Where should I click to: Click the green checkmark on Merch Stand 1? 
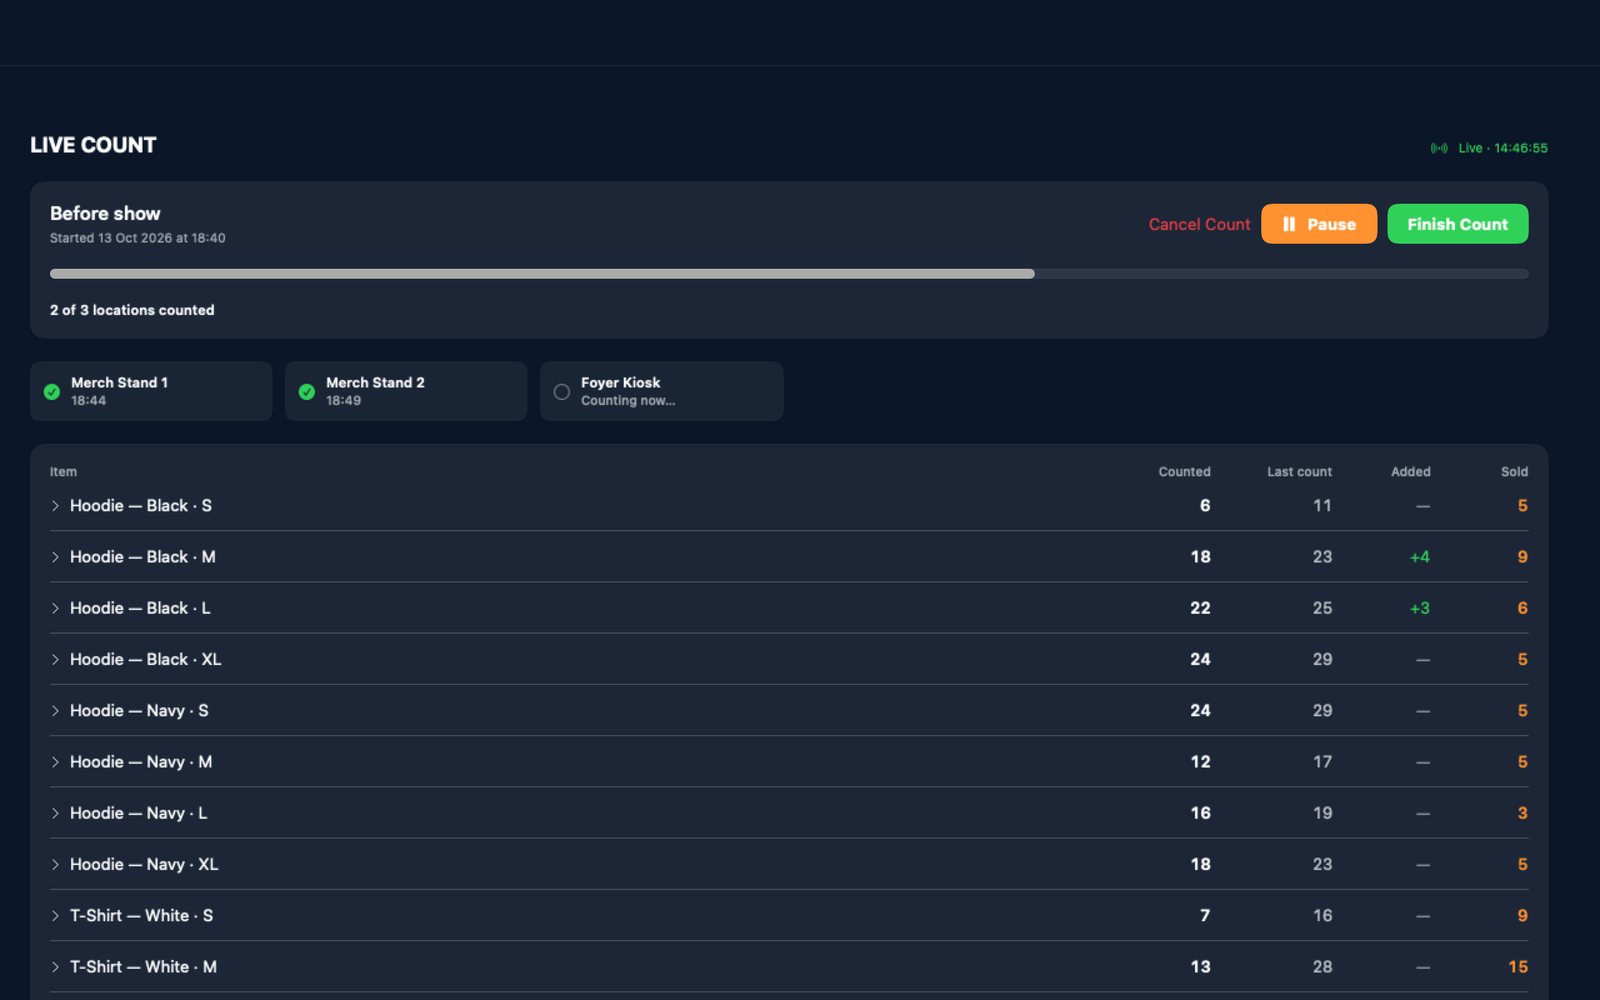tap(52, 392)
